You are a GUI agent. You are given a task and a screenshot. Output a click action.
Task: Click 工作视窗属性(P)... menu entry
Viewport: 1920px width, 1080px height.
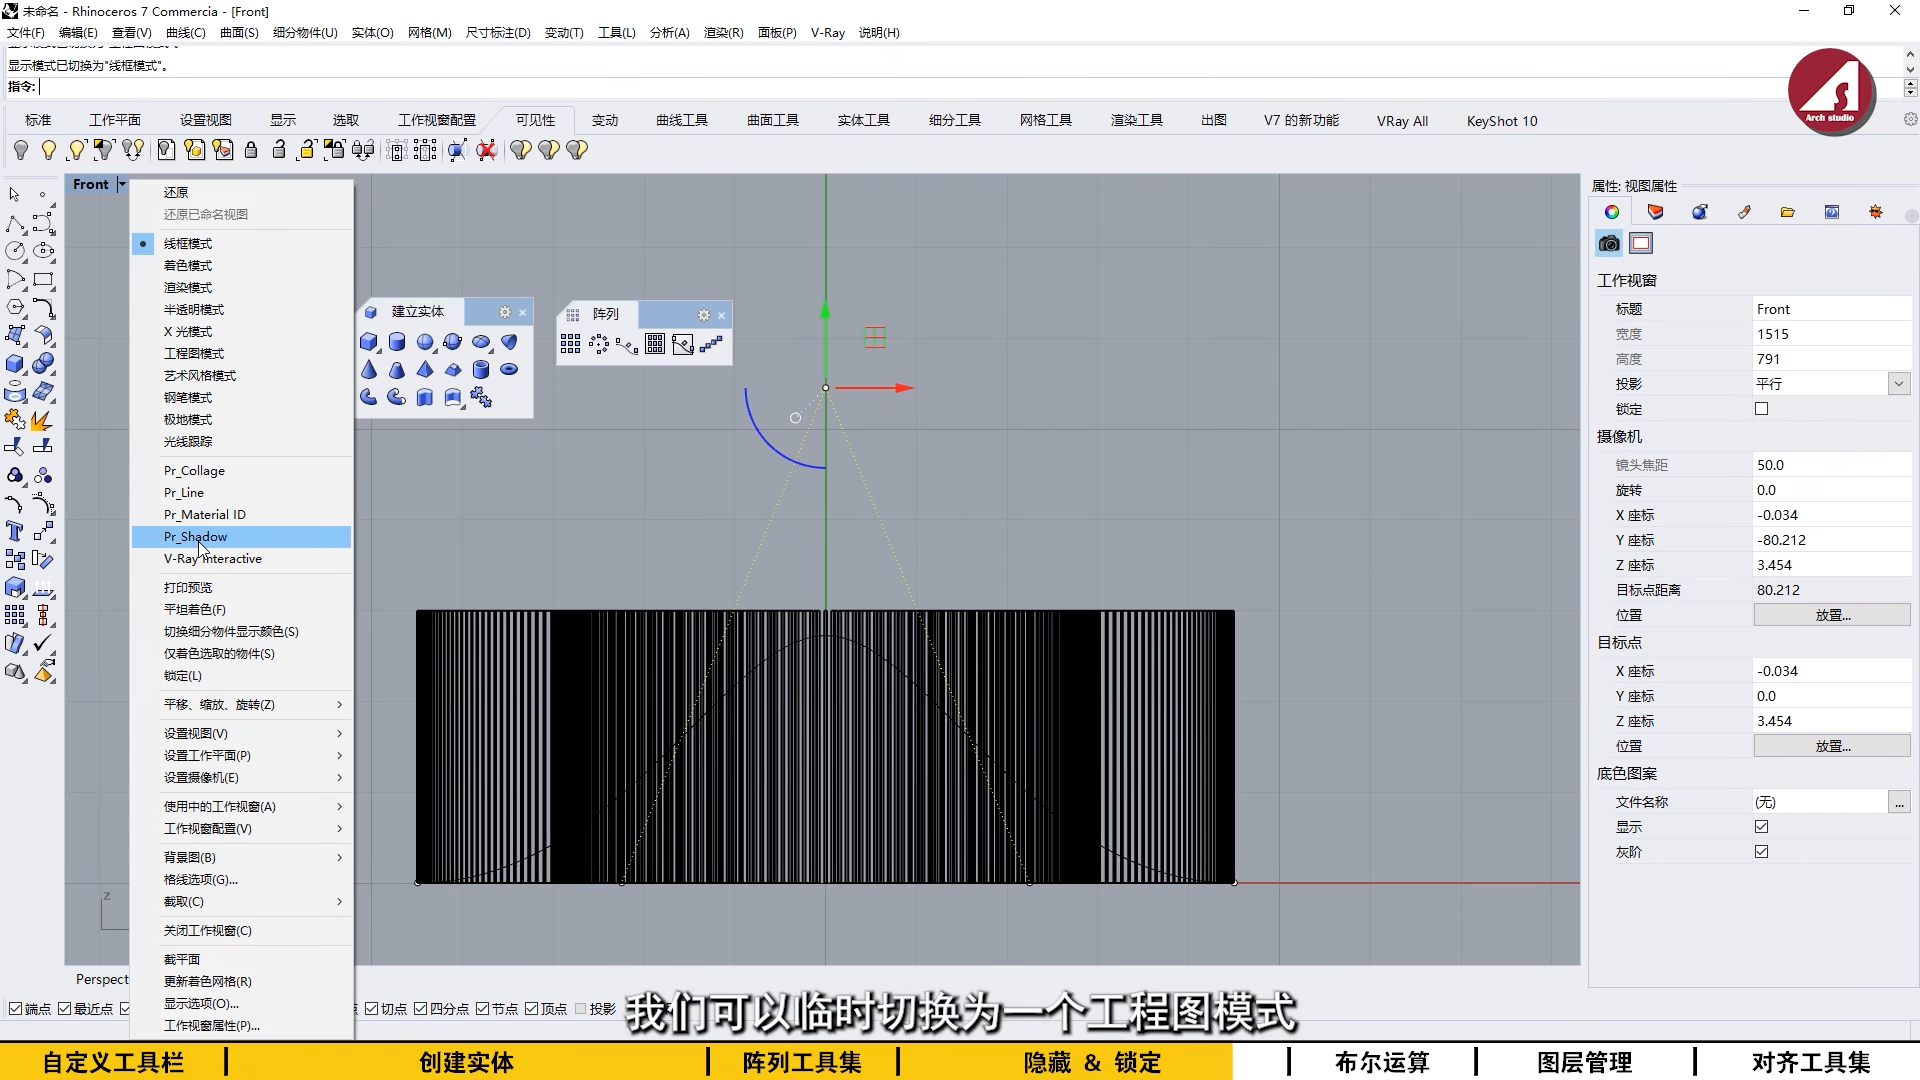pyautogui.click(x=241, y=1026)
